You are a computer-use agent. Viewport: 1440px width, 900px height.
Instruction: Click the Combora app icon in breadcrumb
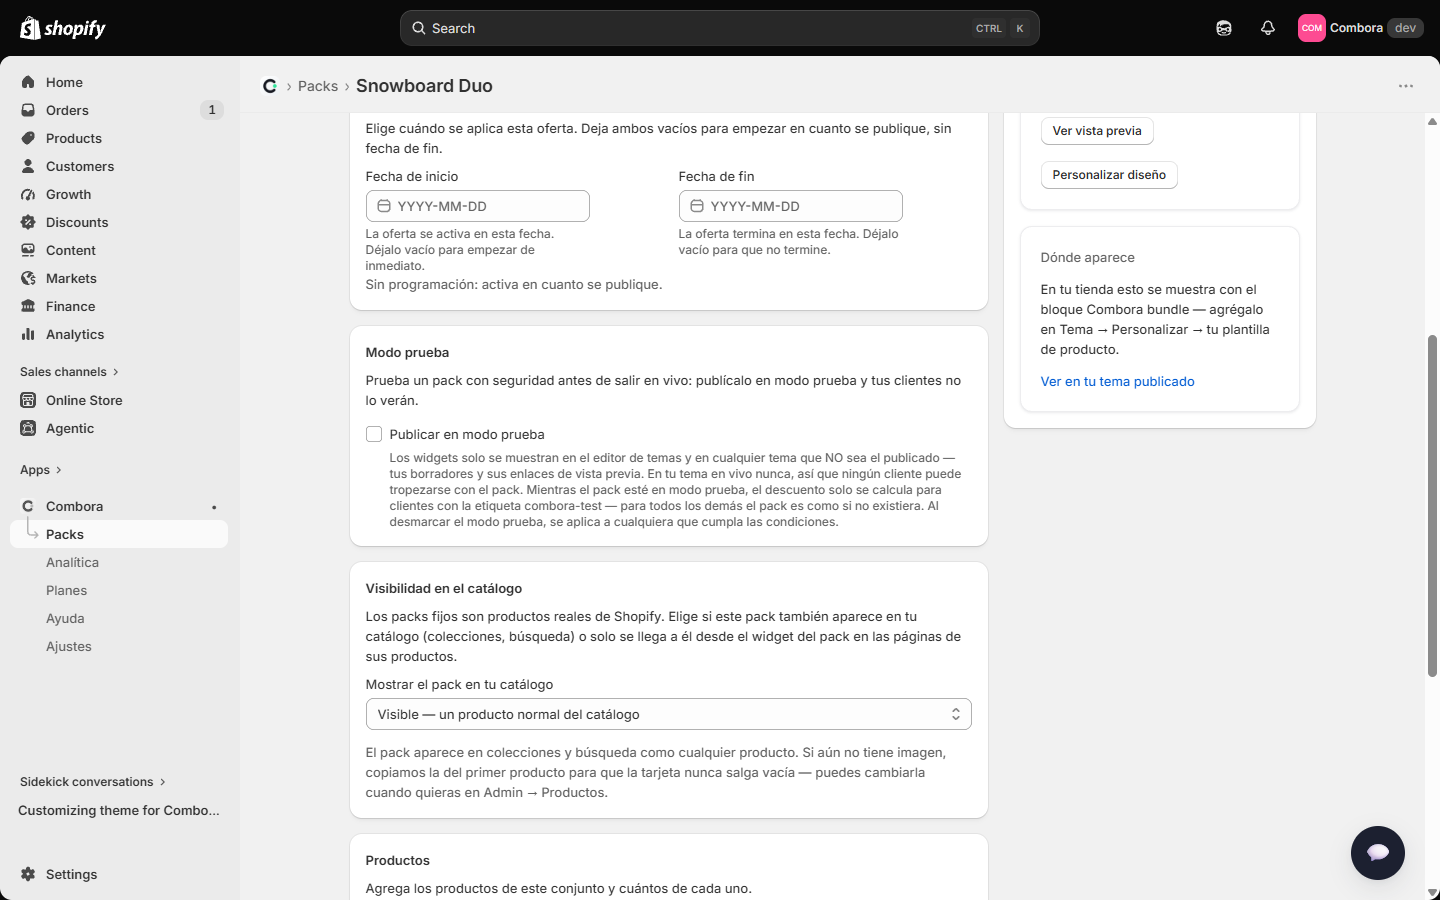pos(270,86)
